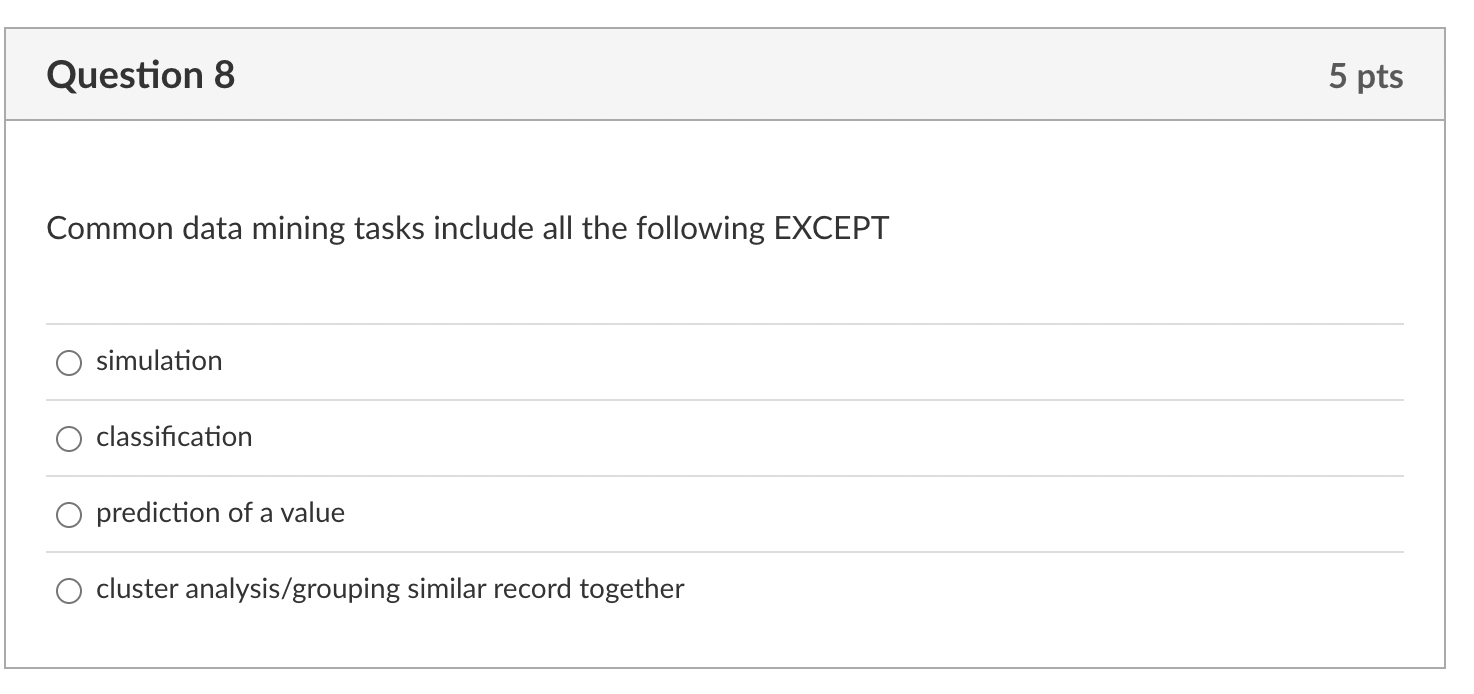The width and height of the screenshot is (1474, 694).
Task: Click the Question 8 header
Action: pos(140,73)
